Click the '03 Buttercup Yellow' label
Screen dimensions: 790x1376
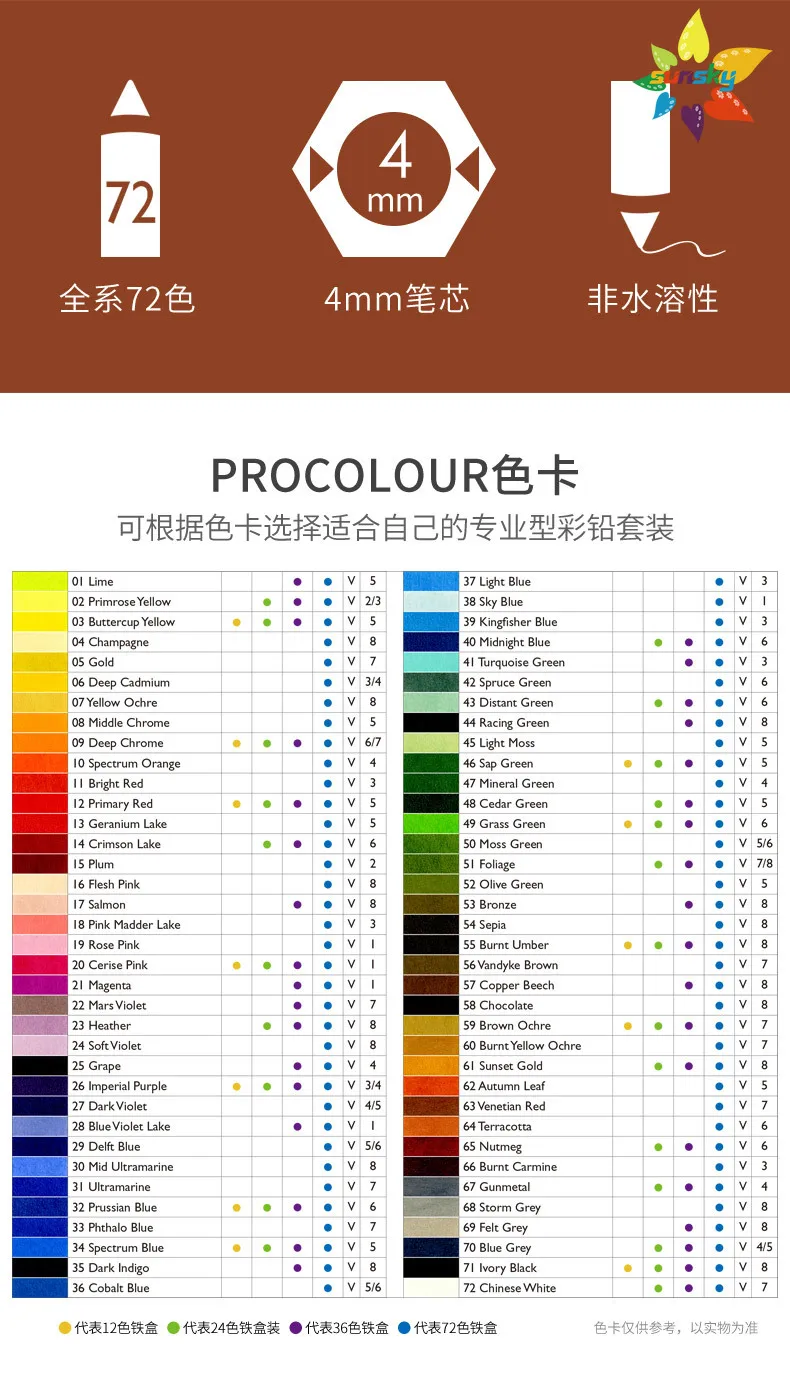click(123, 622)
